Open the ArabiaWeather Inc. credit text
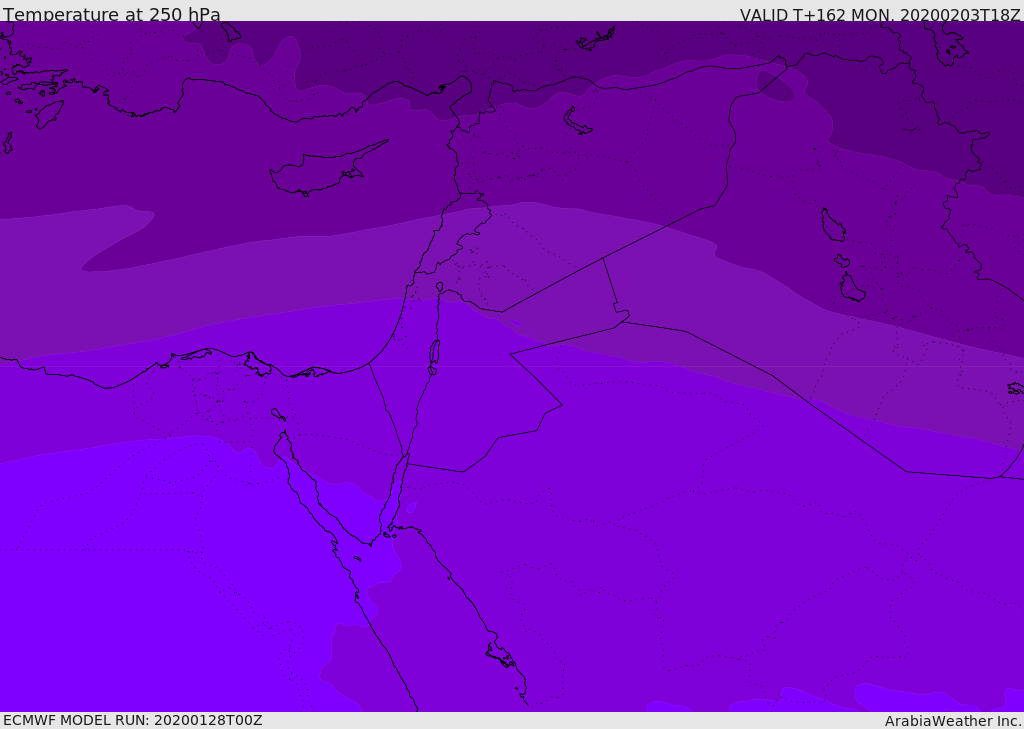Screen dimensions: 1024x729 [x=953, y=721]
